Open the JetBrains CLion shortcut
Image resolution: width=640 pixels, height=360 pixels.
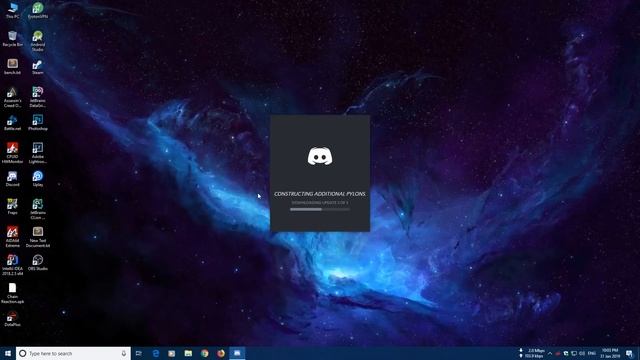[38, 209]
